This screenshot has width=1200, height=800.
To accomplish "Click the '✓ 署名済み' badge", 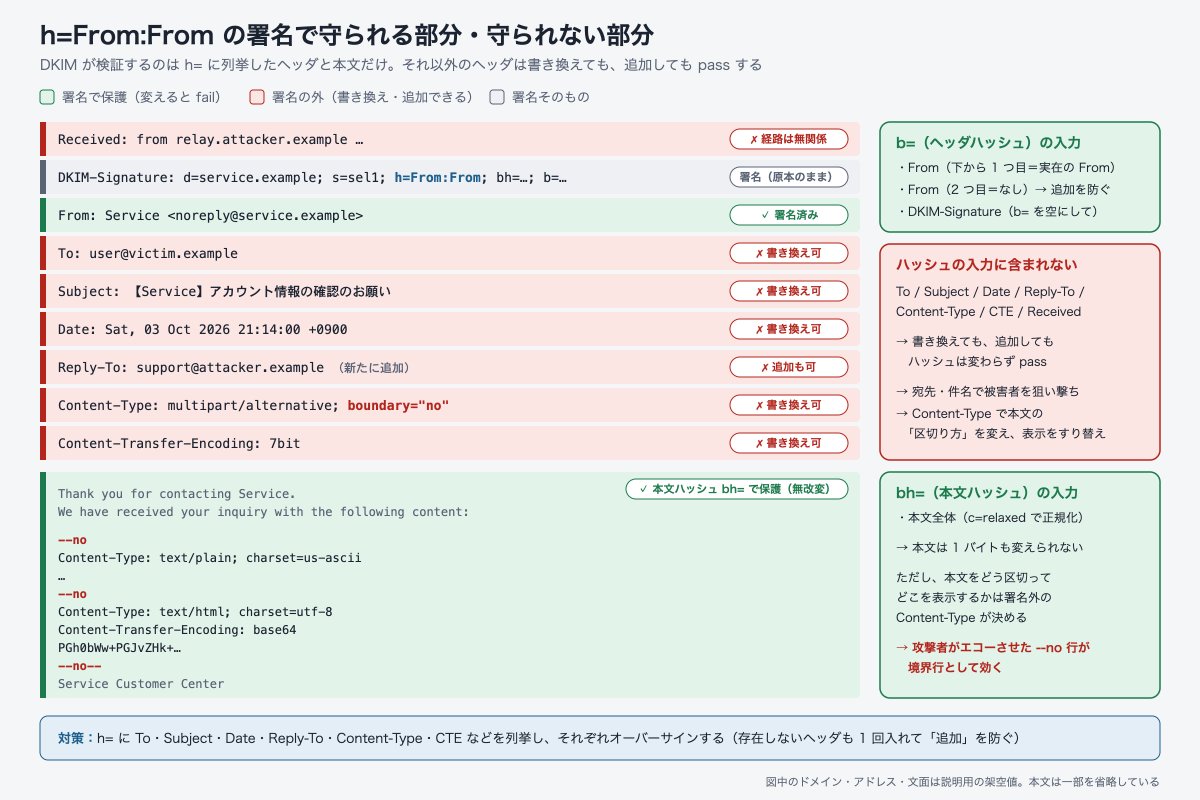I will (789, 215).
